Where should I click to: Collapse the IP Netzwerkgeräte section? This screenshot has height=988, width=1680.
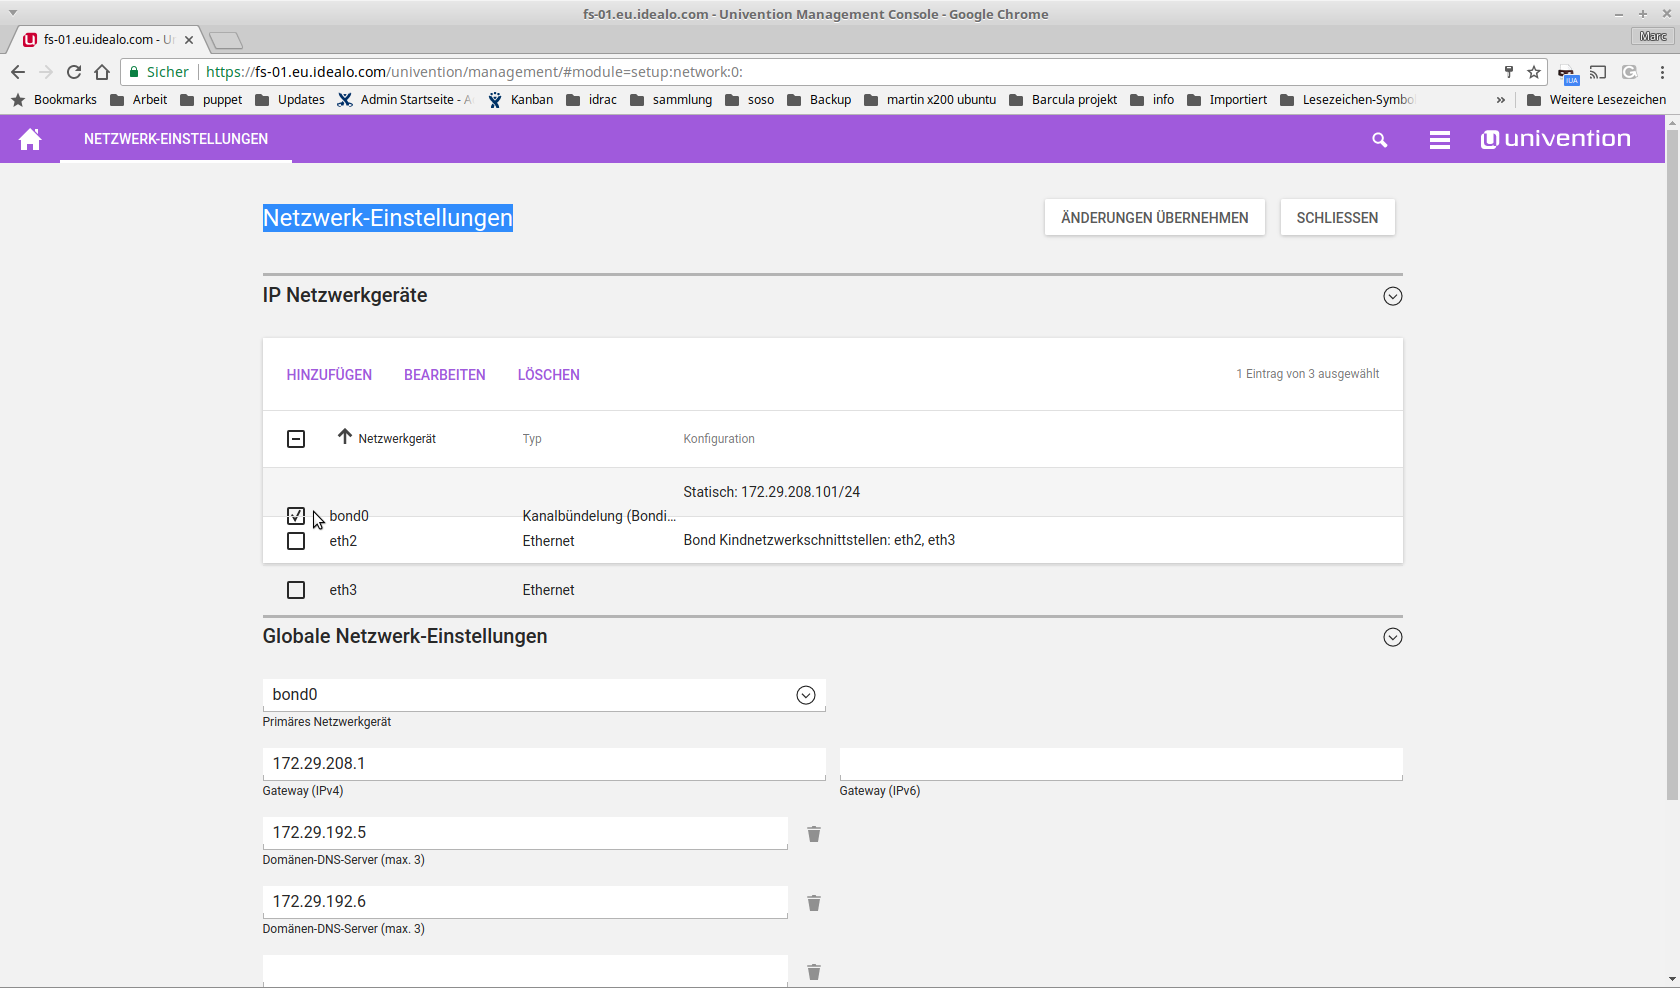[1392, 296]
